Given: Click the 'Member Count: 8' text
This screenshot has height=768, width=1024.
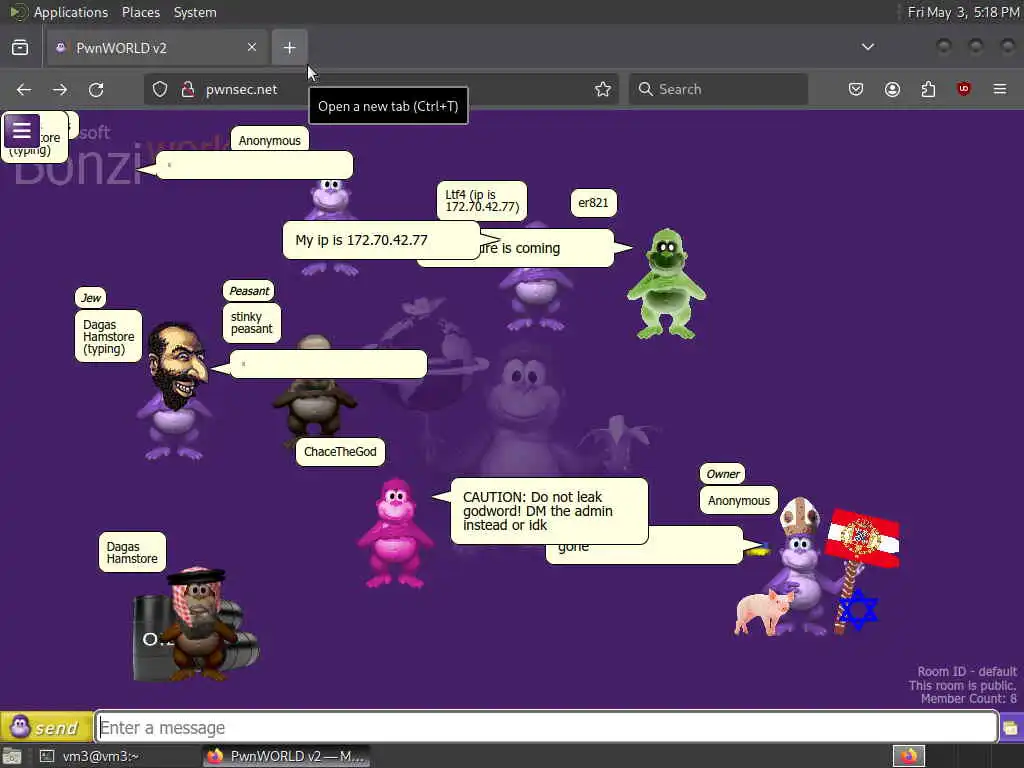Looking at the screenshot, I should pos(968,699).
